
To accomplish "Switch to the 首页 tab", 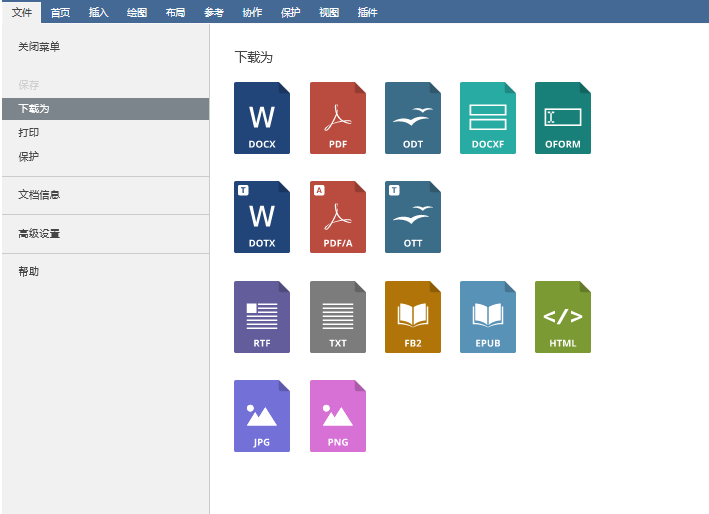I will pyautogui.click(x=60, y=12).
